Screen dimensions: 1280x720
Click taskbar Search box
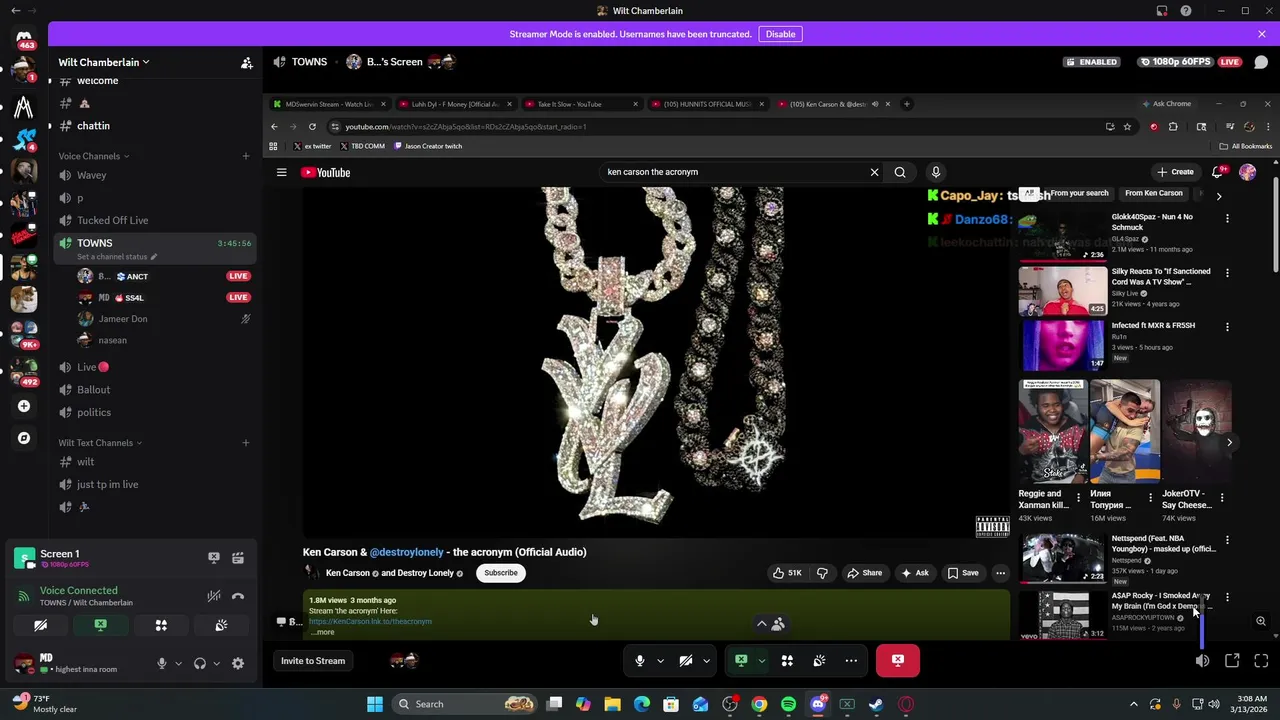[x=465, y=704]
